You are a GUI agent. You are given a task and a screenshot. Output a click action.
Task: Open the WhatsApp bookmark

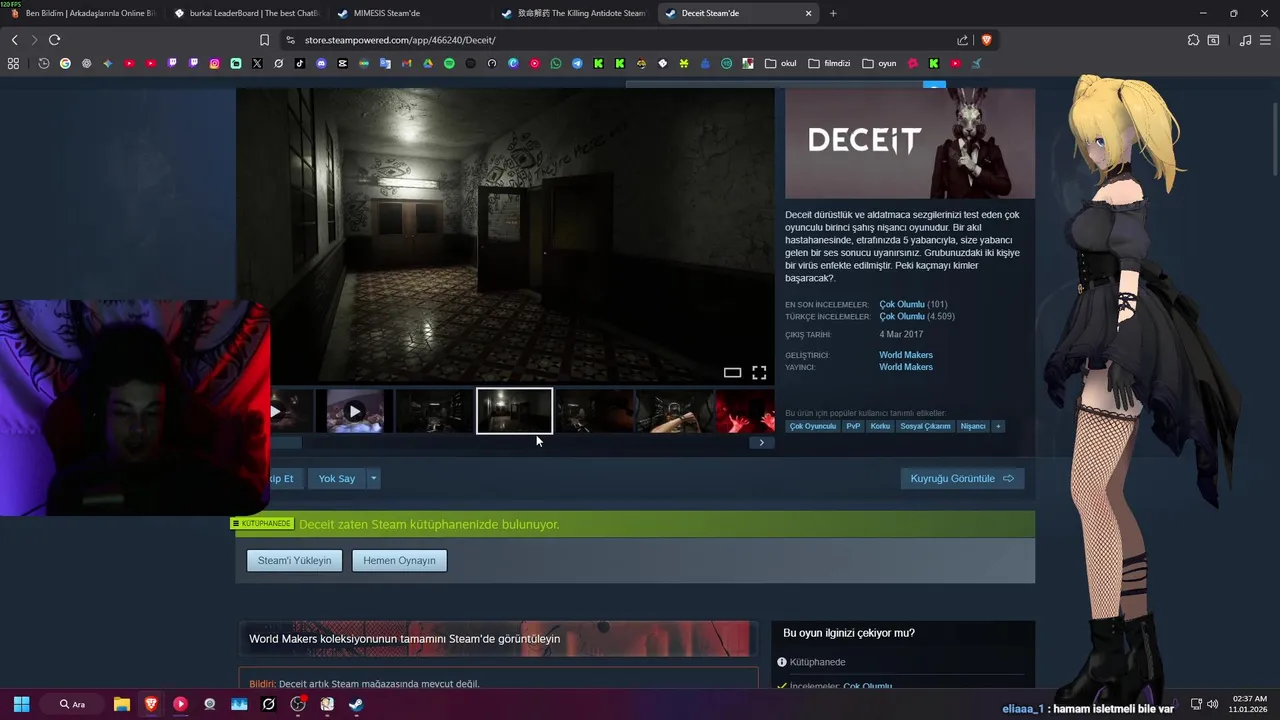coord(556,63)
